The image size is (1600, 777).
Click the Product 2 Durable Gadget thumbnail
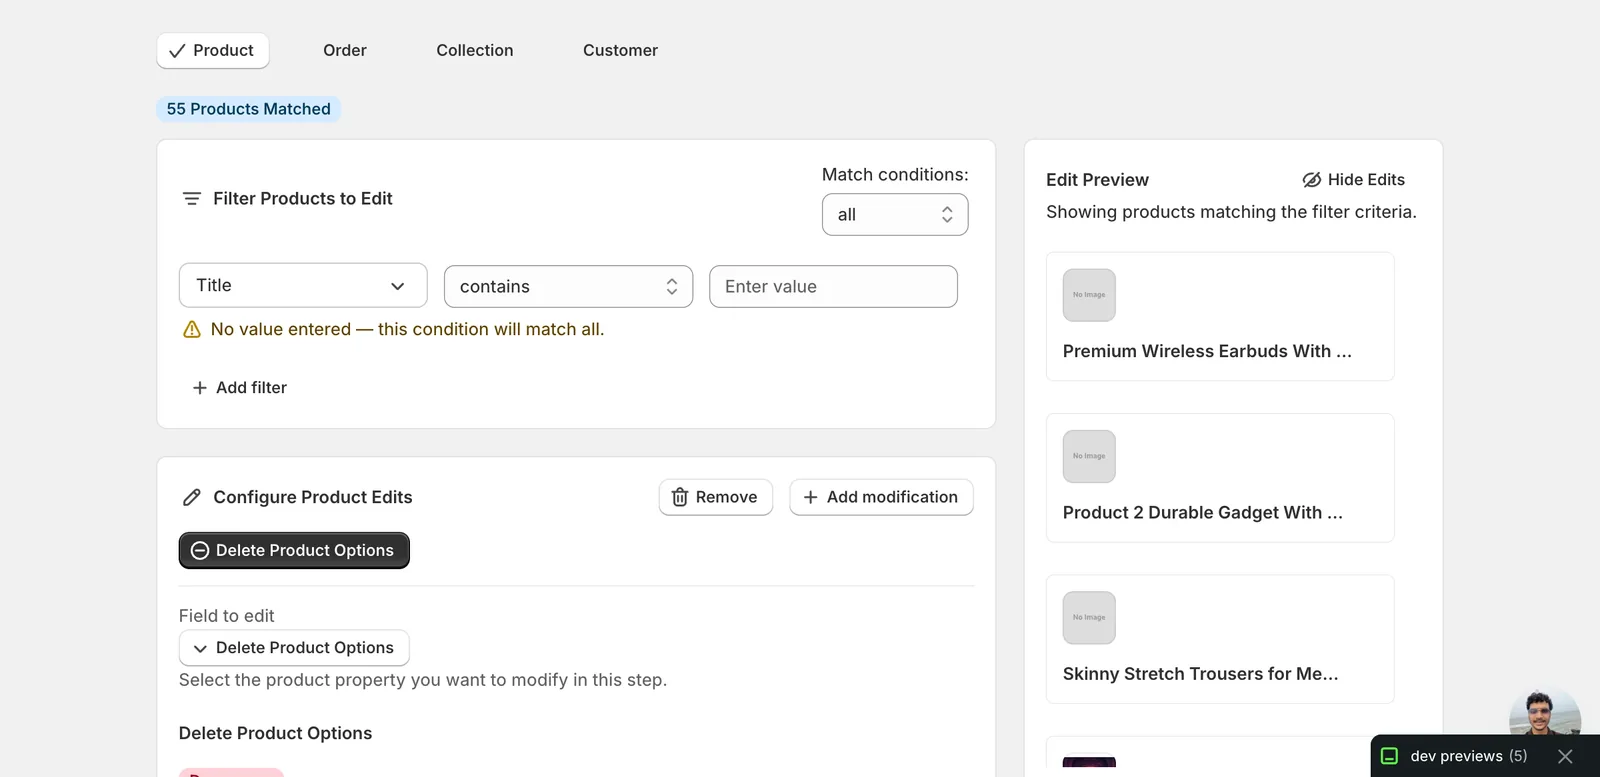pos(1089,456)
